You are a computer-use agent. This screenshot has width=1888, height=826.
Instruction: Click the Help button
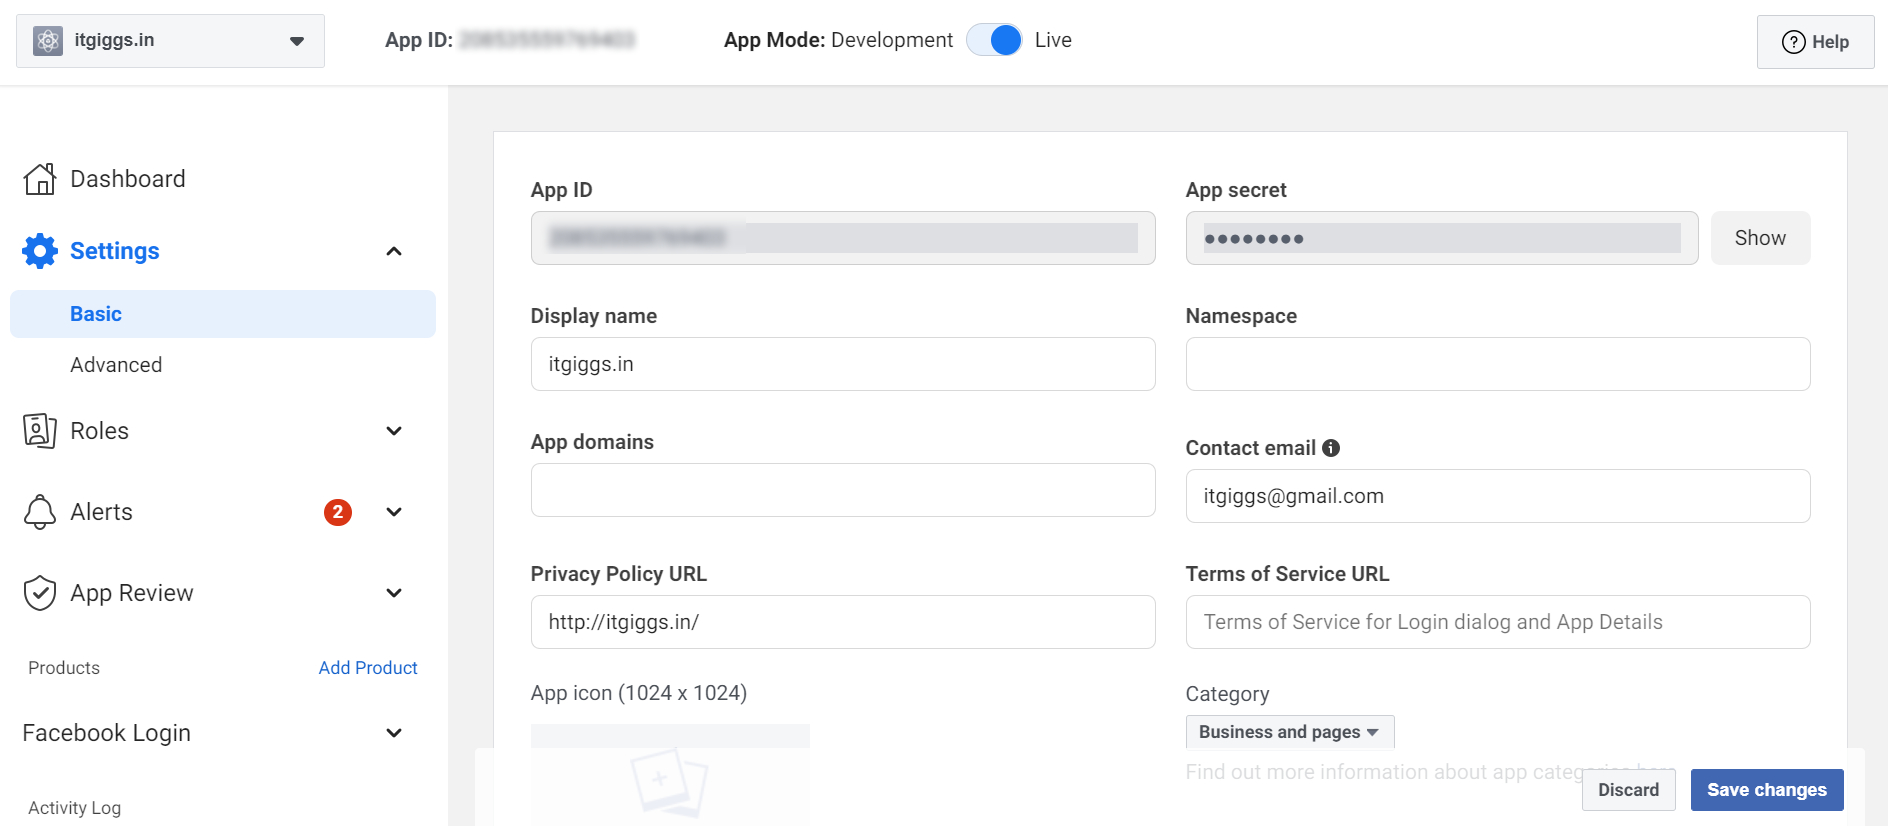coord(1815,42)
